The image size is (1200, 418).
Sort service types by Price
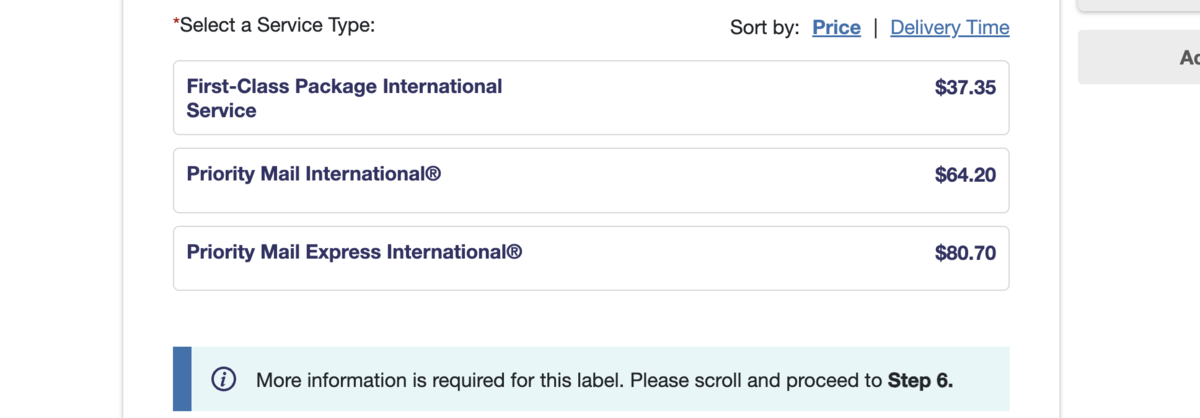point(836,28)
